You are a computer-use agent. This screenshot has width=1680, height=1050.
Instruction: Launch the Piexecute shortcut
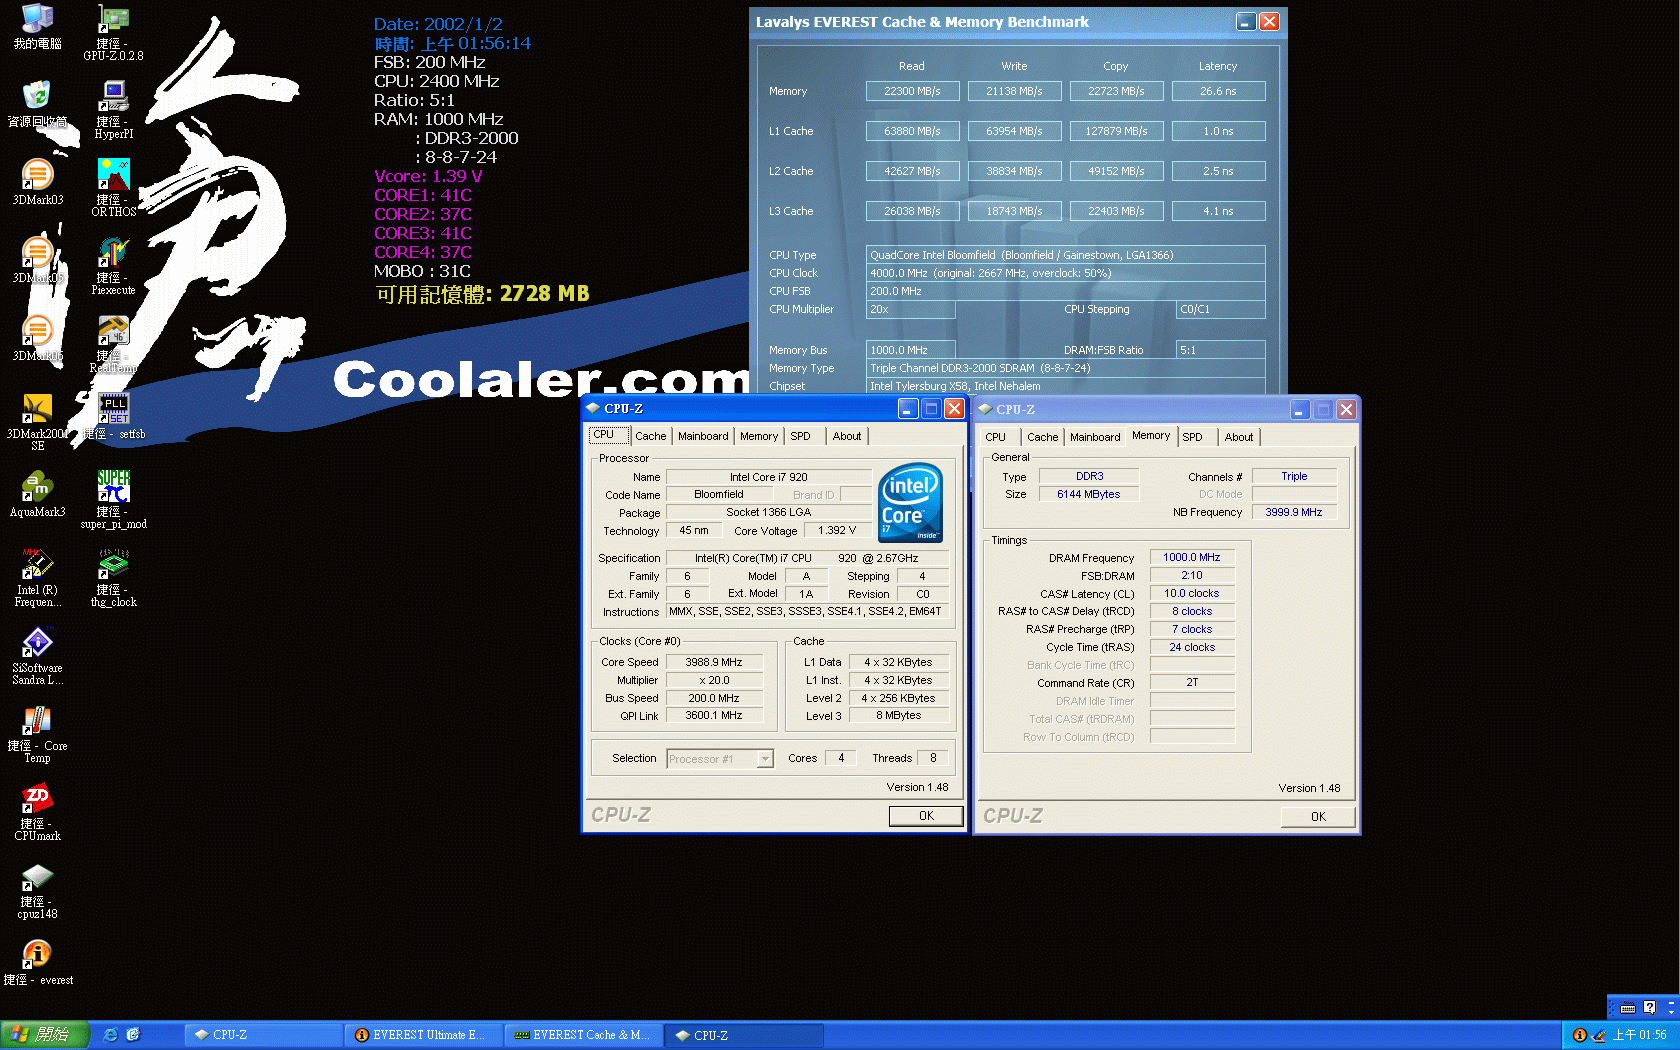(113, 266)
